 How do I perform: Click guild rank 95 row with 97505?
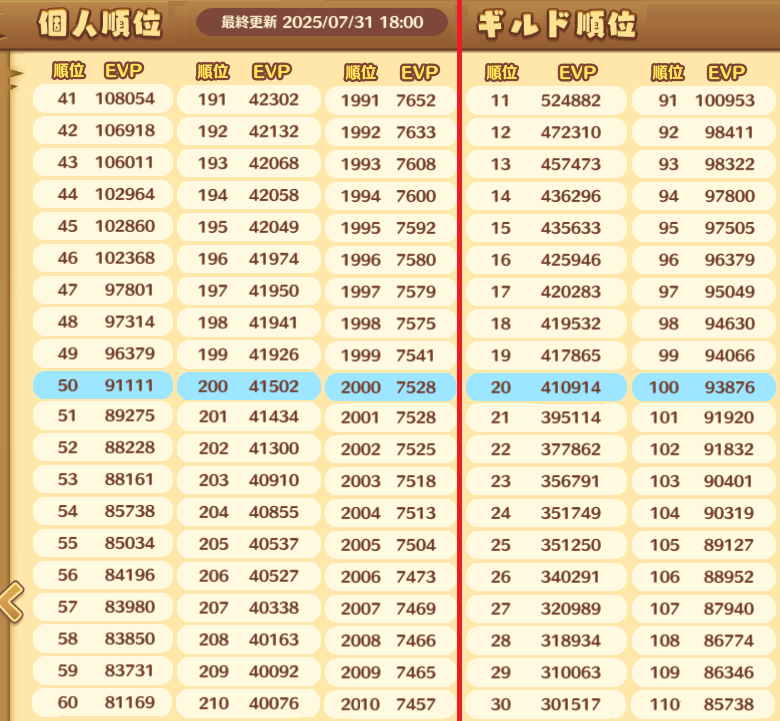tap(704, 228)
